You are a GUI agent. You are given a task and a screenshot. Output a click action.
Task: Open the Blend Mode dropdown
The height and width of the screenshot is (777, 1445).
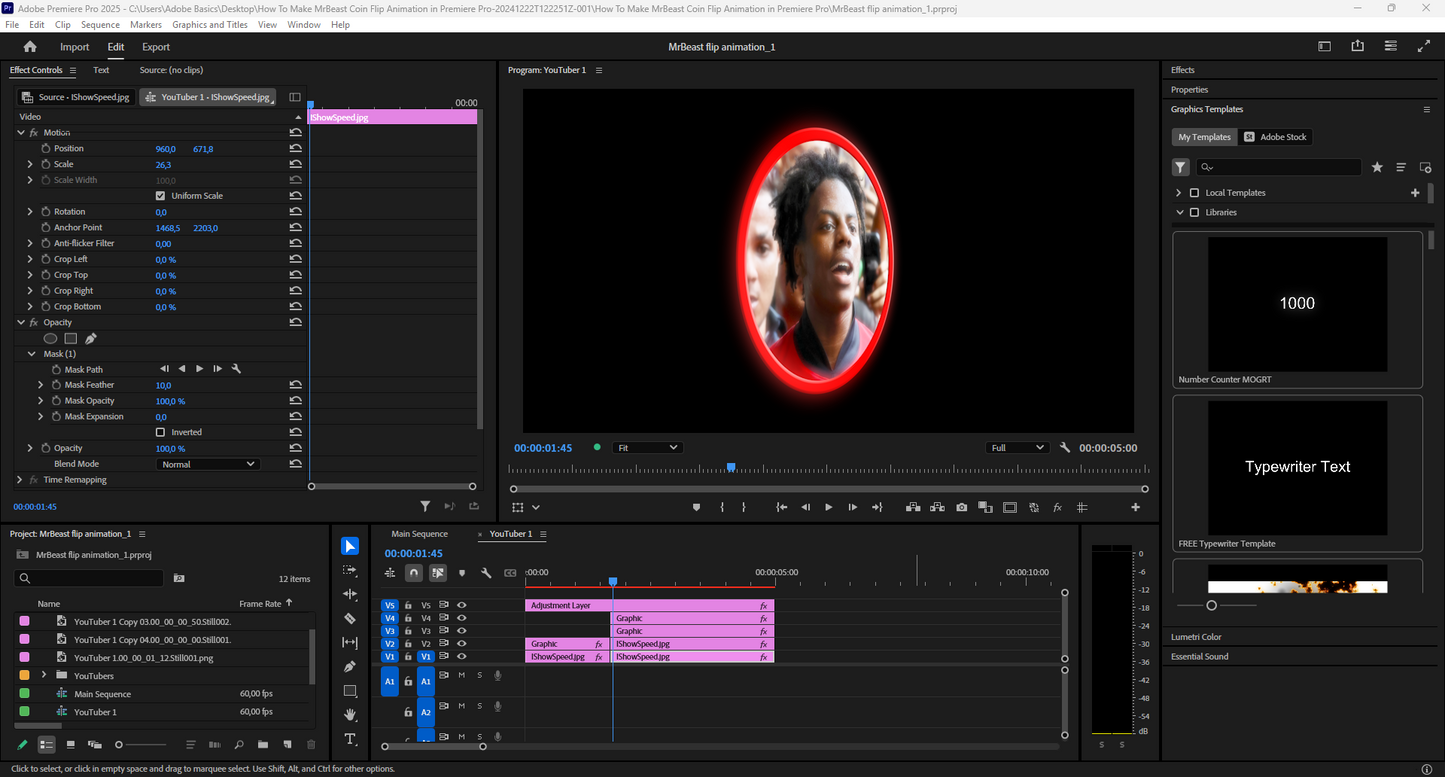208,464
